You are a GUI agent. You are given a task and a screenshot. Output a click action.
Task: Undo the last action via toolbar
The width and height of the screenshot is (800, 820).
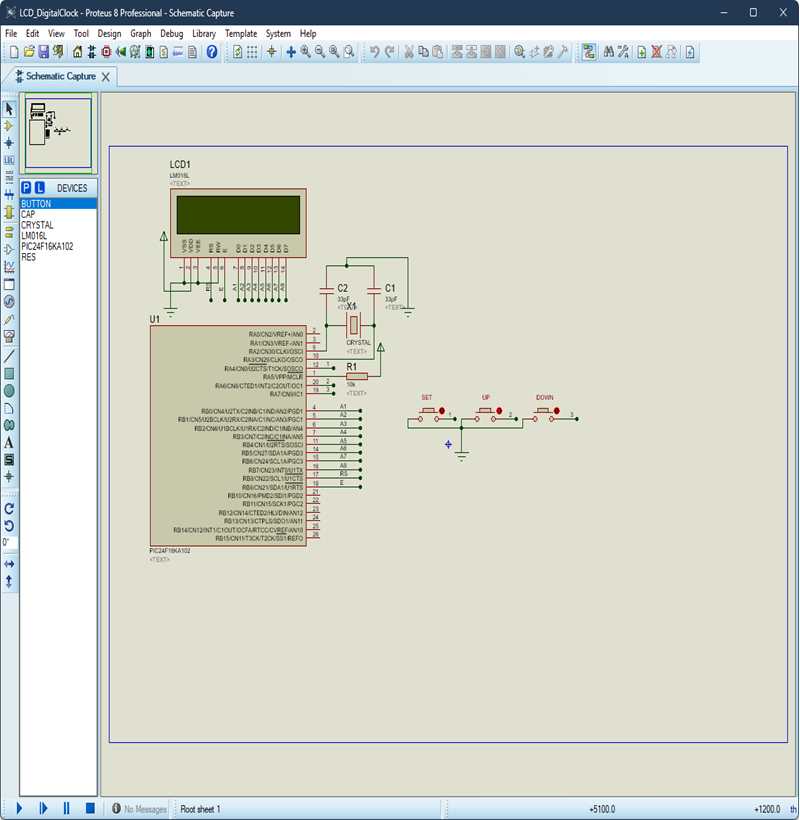click(x=374, y=51)
